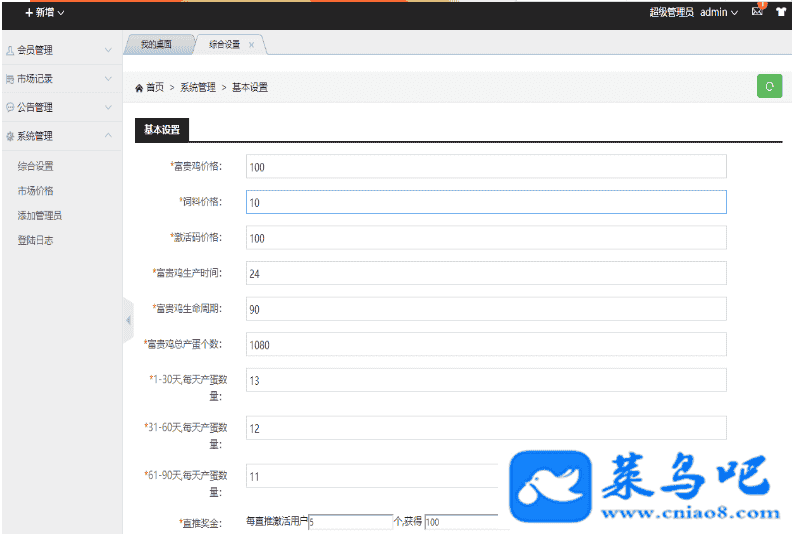This screenshot has width=793, height=534.
Task: Collapse the 系统管理 menu chevron
Action: point(108,136)
